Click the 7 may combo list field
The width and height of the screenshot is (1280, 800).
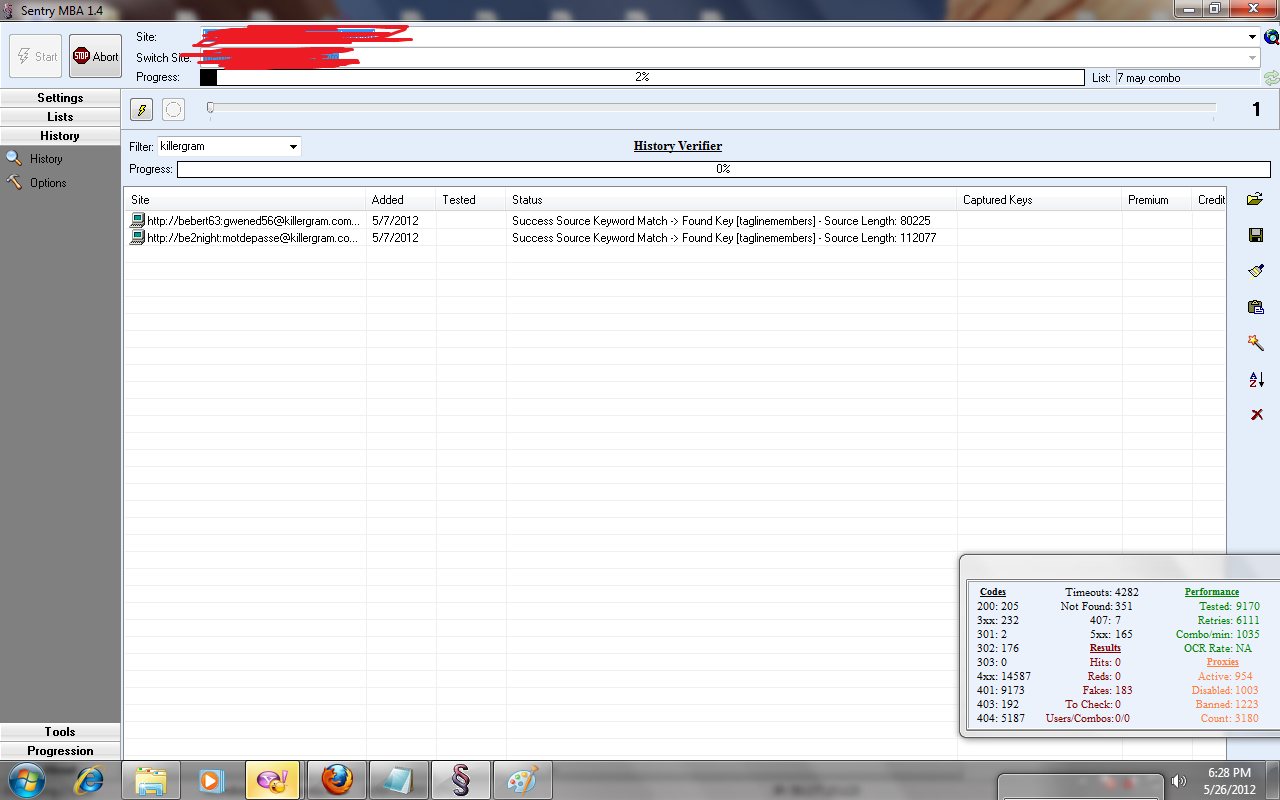coord(1187,78)
